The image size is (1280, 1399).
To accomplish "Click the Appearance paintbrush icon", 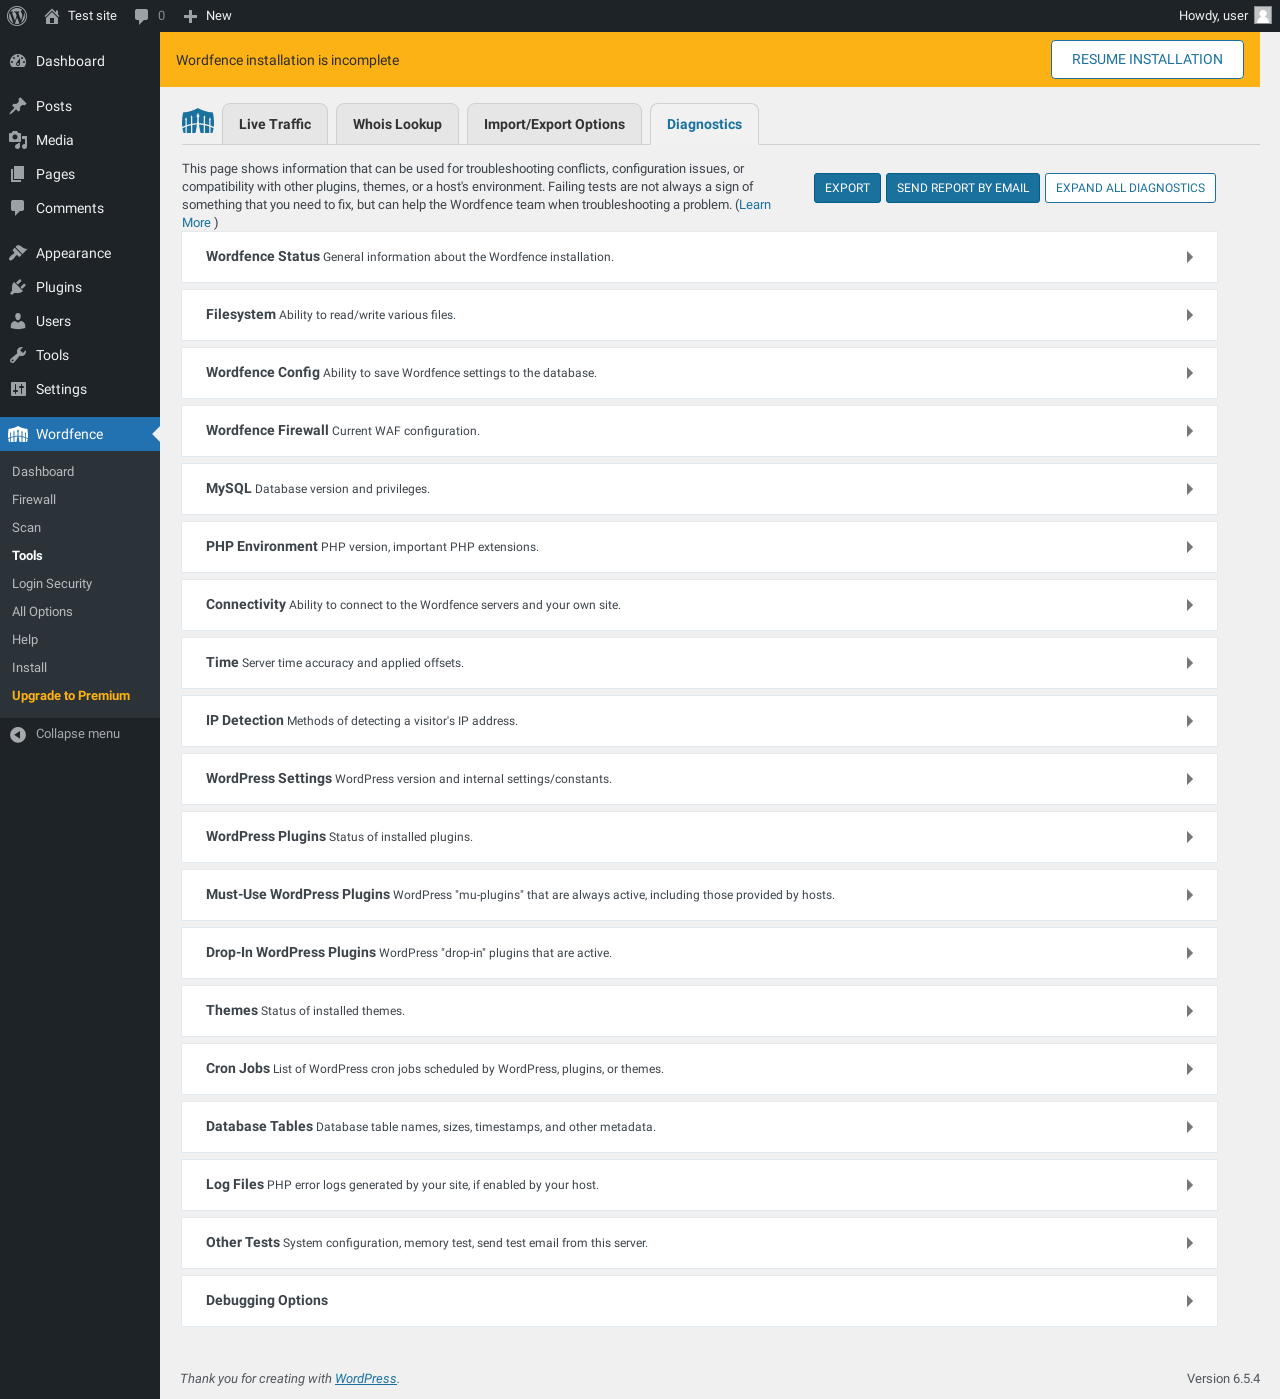I will 18,253.
